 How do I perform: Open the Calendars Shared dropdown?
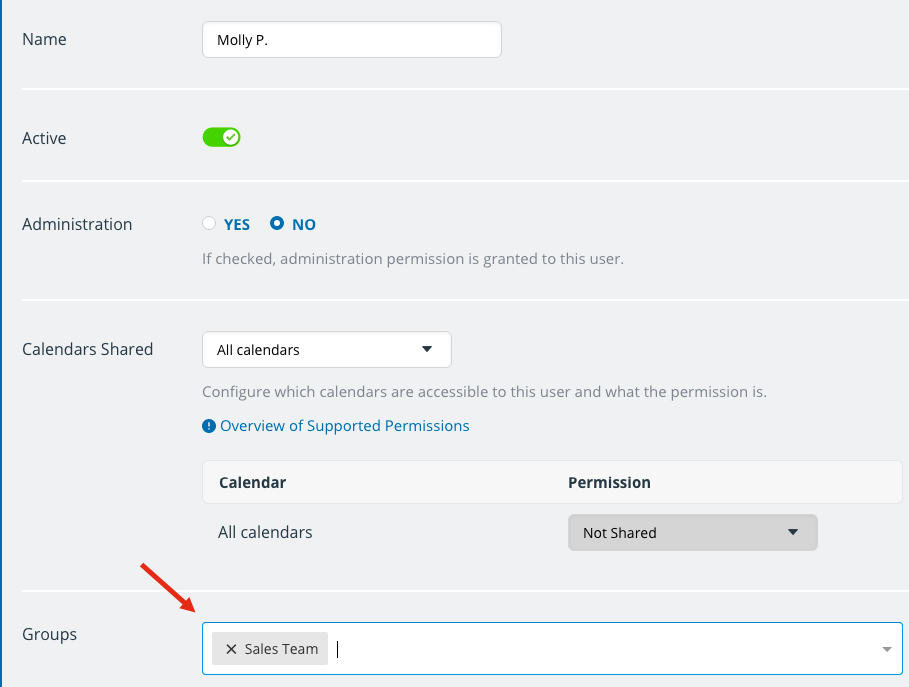pyautogui.click(x=326, y=350)
